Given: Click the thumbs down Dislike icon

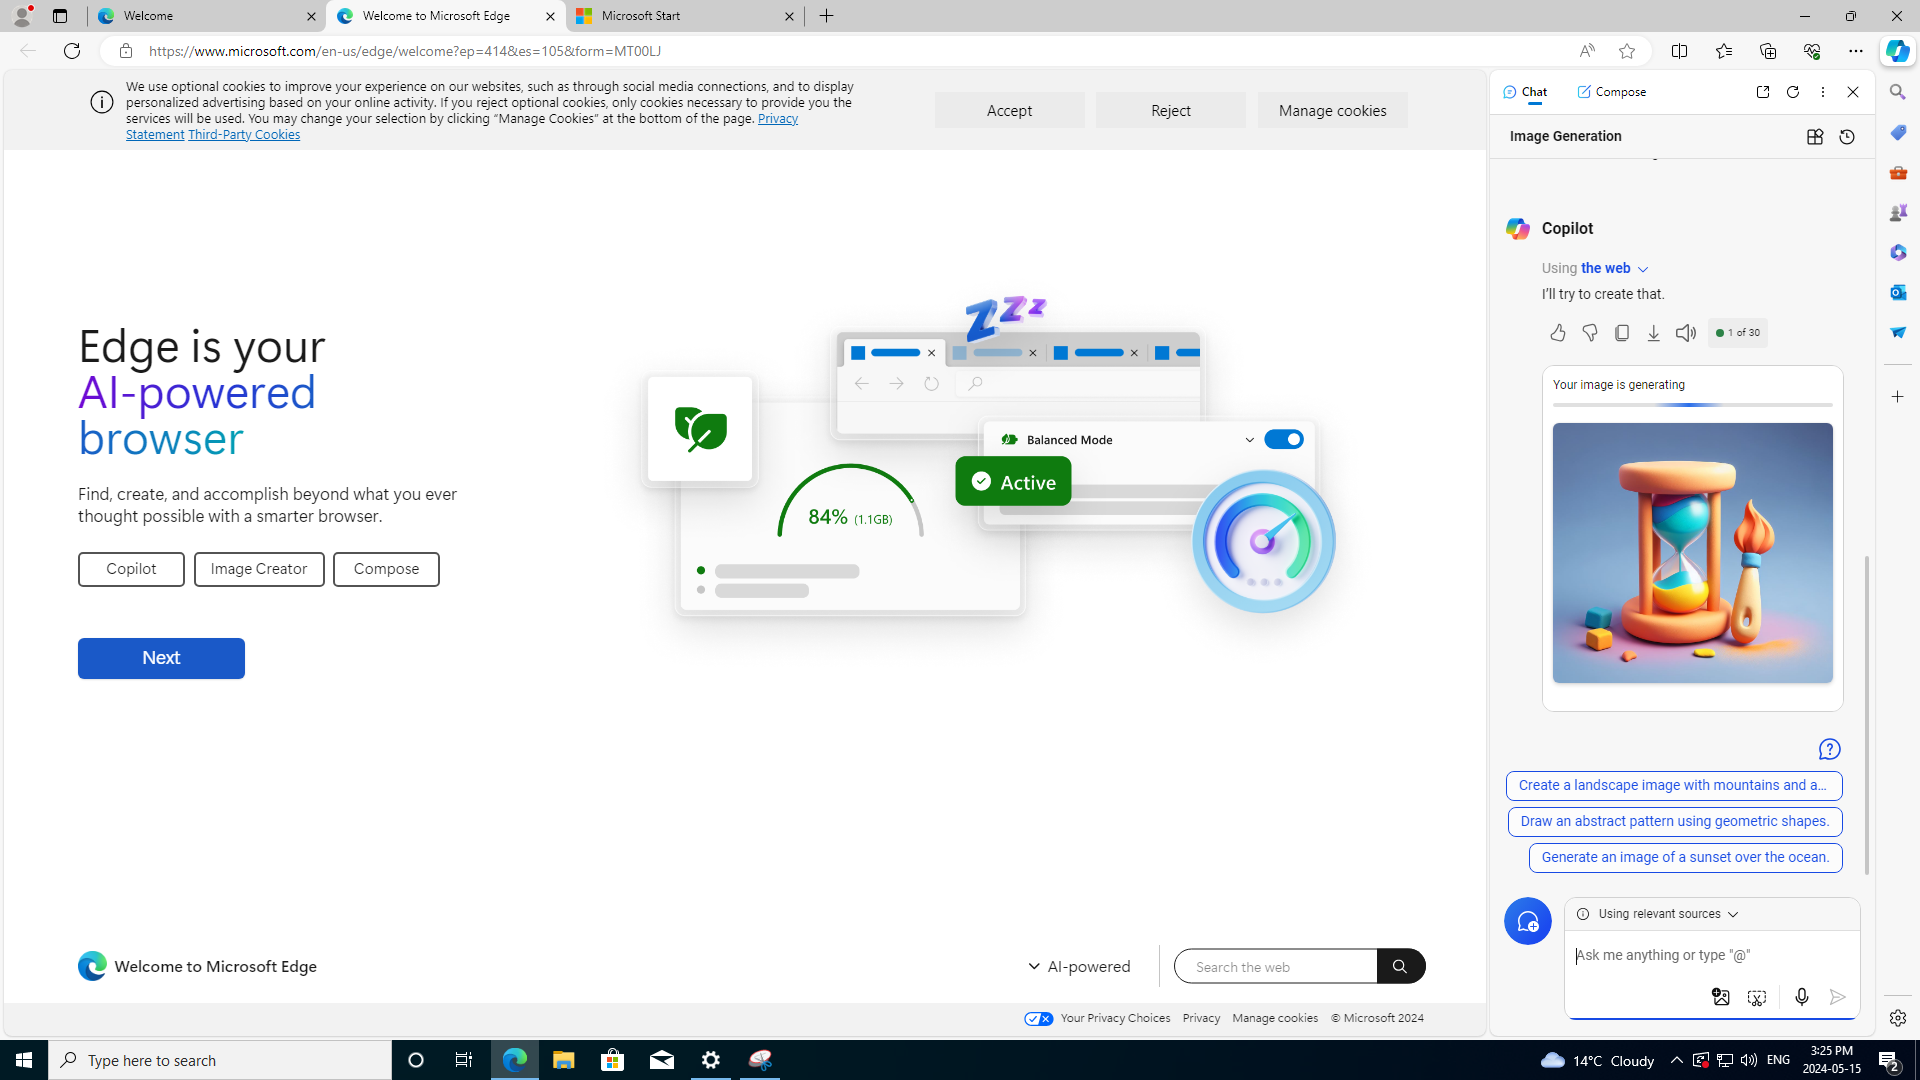Looking at the screenshot, I should pos(1589,333).
